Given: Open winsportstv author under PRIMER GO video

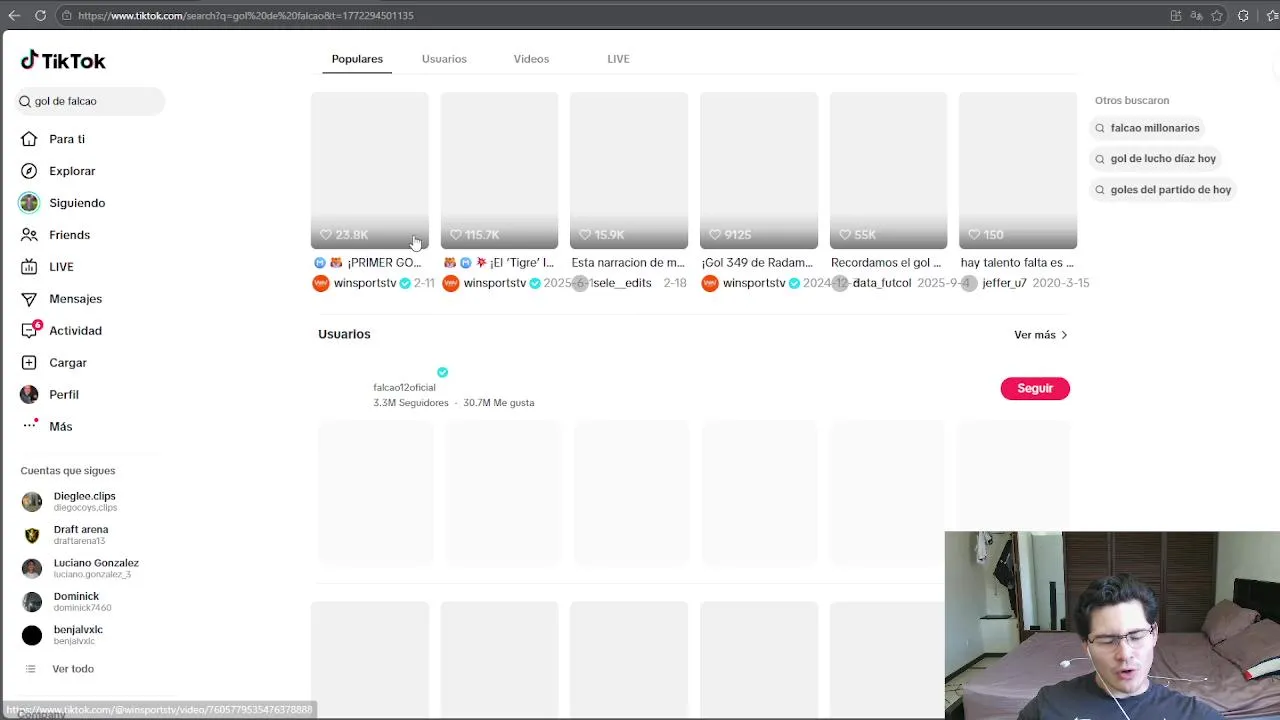Looking at the screenshot, I should click(365, 283).
